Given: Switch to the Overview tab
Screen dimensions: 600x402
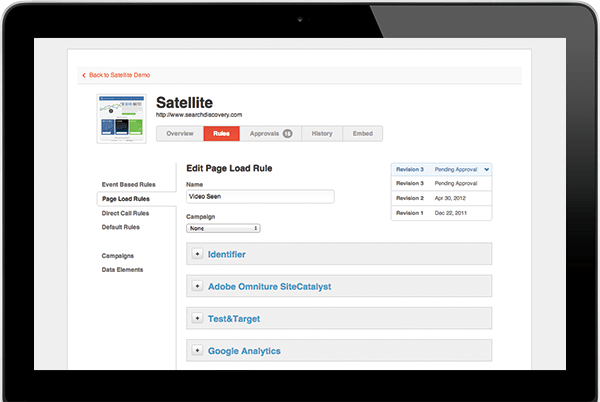Looking at the screenshot, I should pyautogui.click(x=180, y=133).
